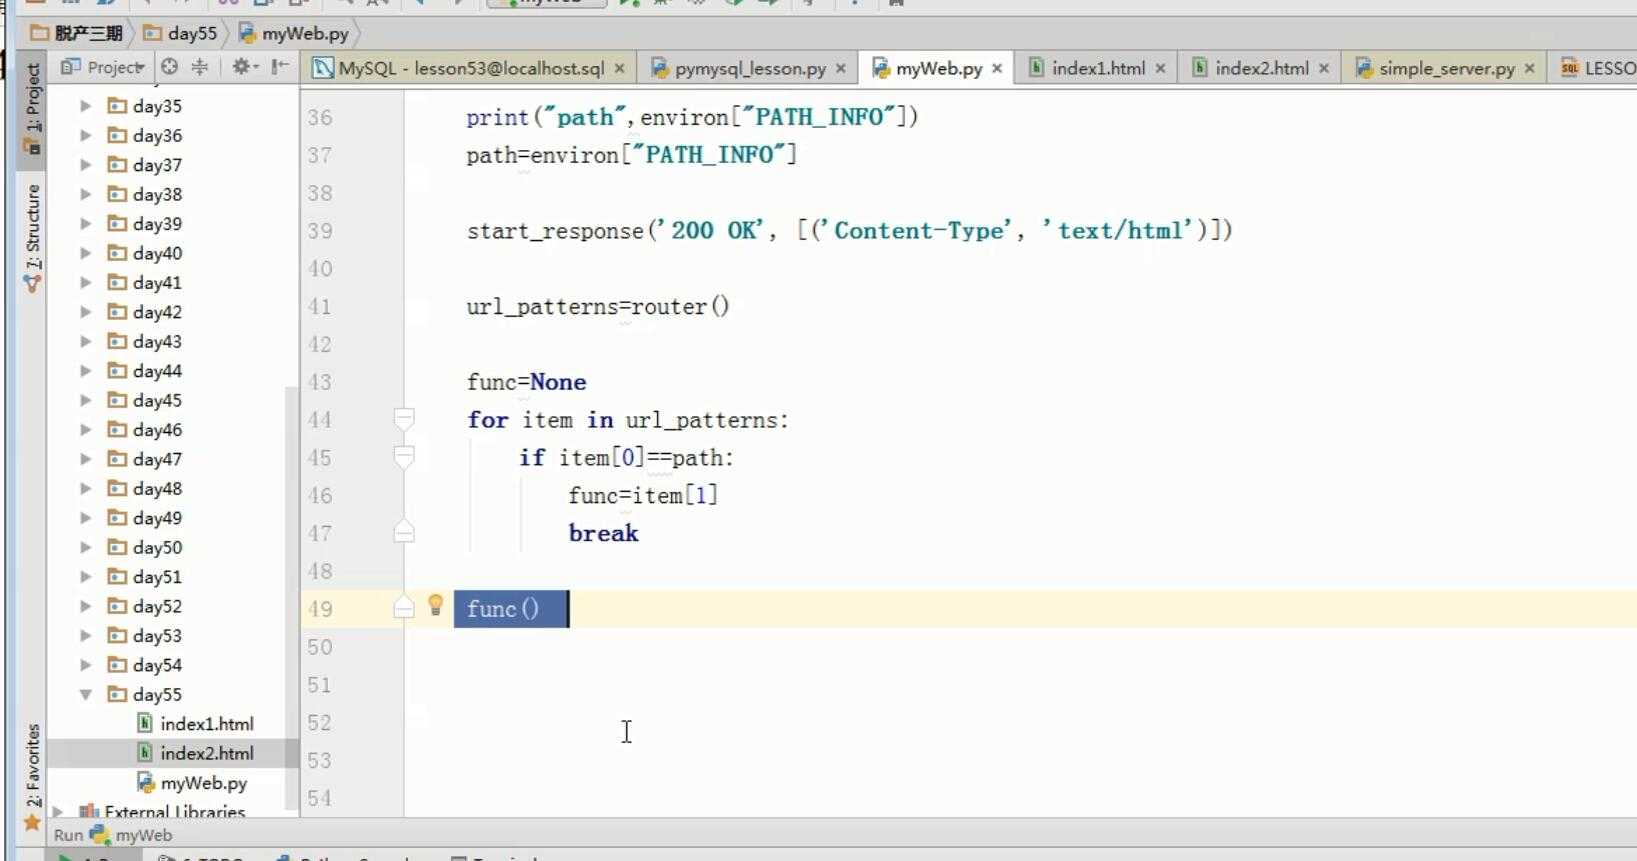The height and width of the screenshot is (861, 1637).
Task: Click the selected func() call on line 49
Action: tap(503, 609)
